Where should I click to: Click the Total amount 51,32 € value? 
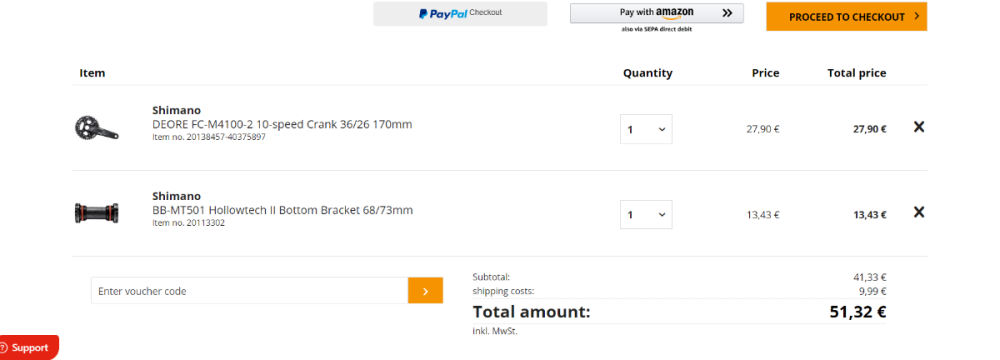pos(858,312)
